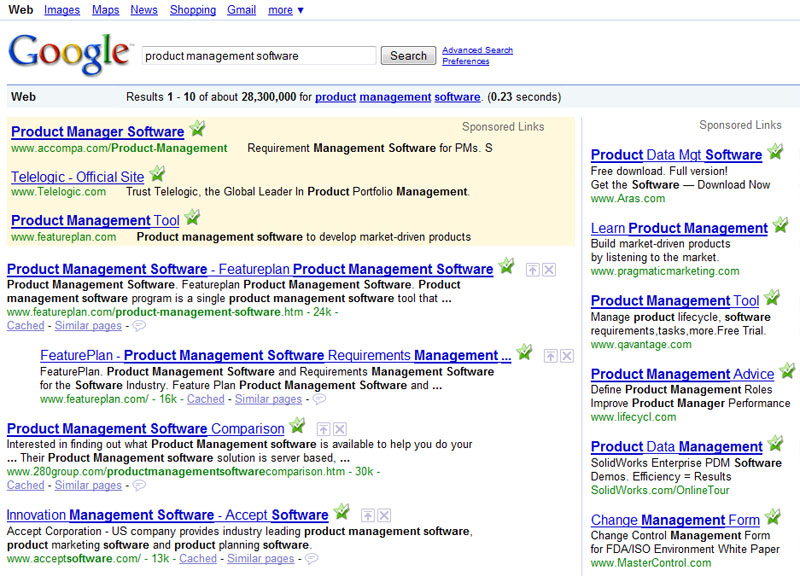
Task: Open the Images tab in top navigation
Action: [x=62, y=10]
